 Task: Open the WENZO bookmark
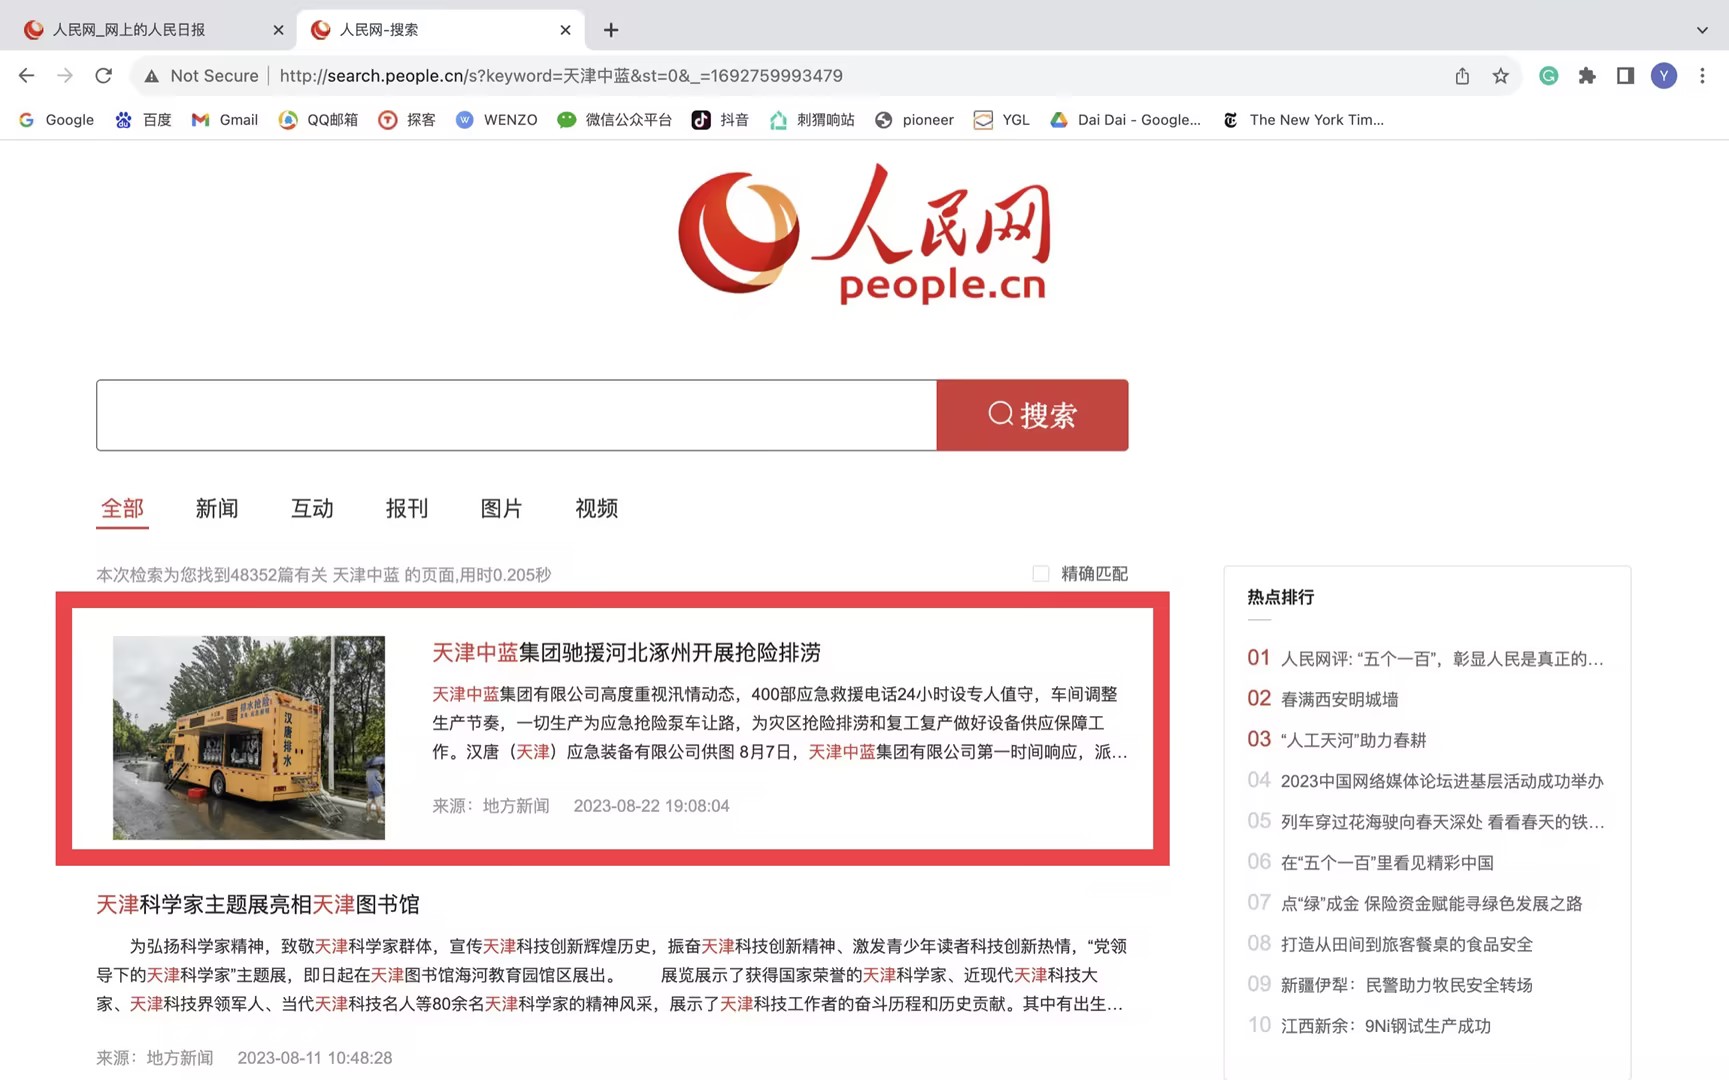point(497,120)
